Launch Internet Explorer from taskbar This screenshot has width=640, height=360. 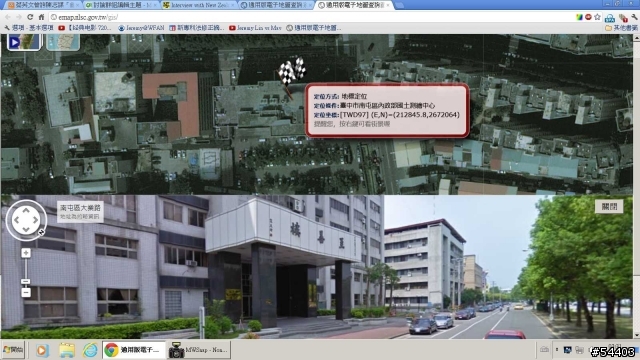[90, 350]
